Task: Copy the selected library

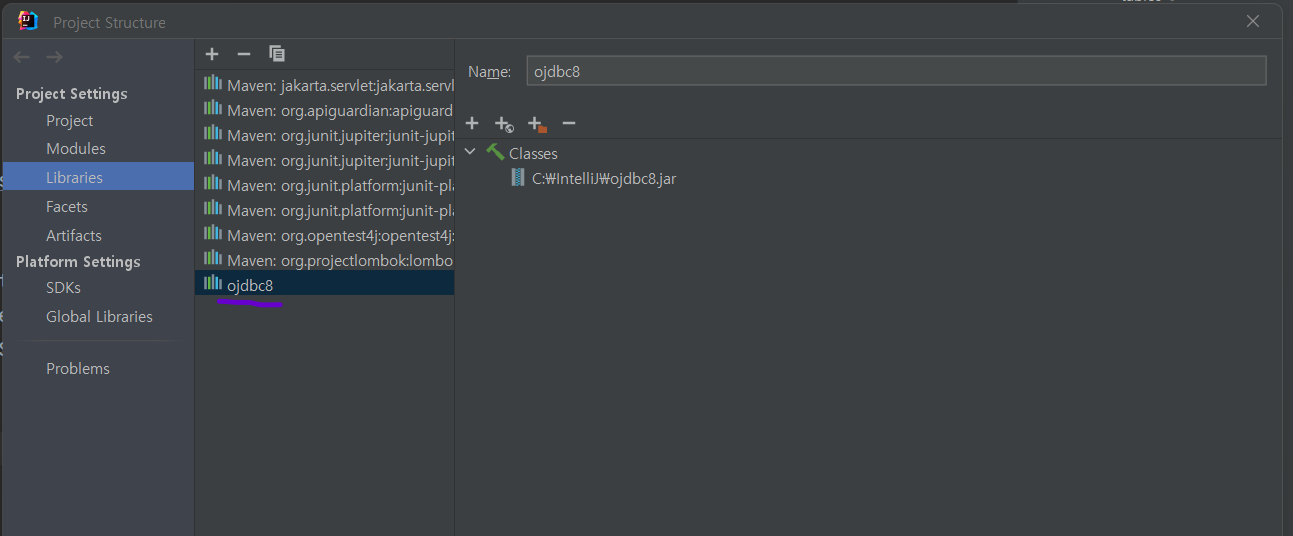Action: pos(277,54)
